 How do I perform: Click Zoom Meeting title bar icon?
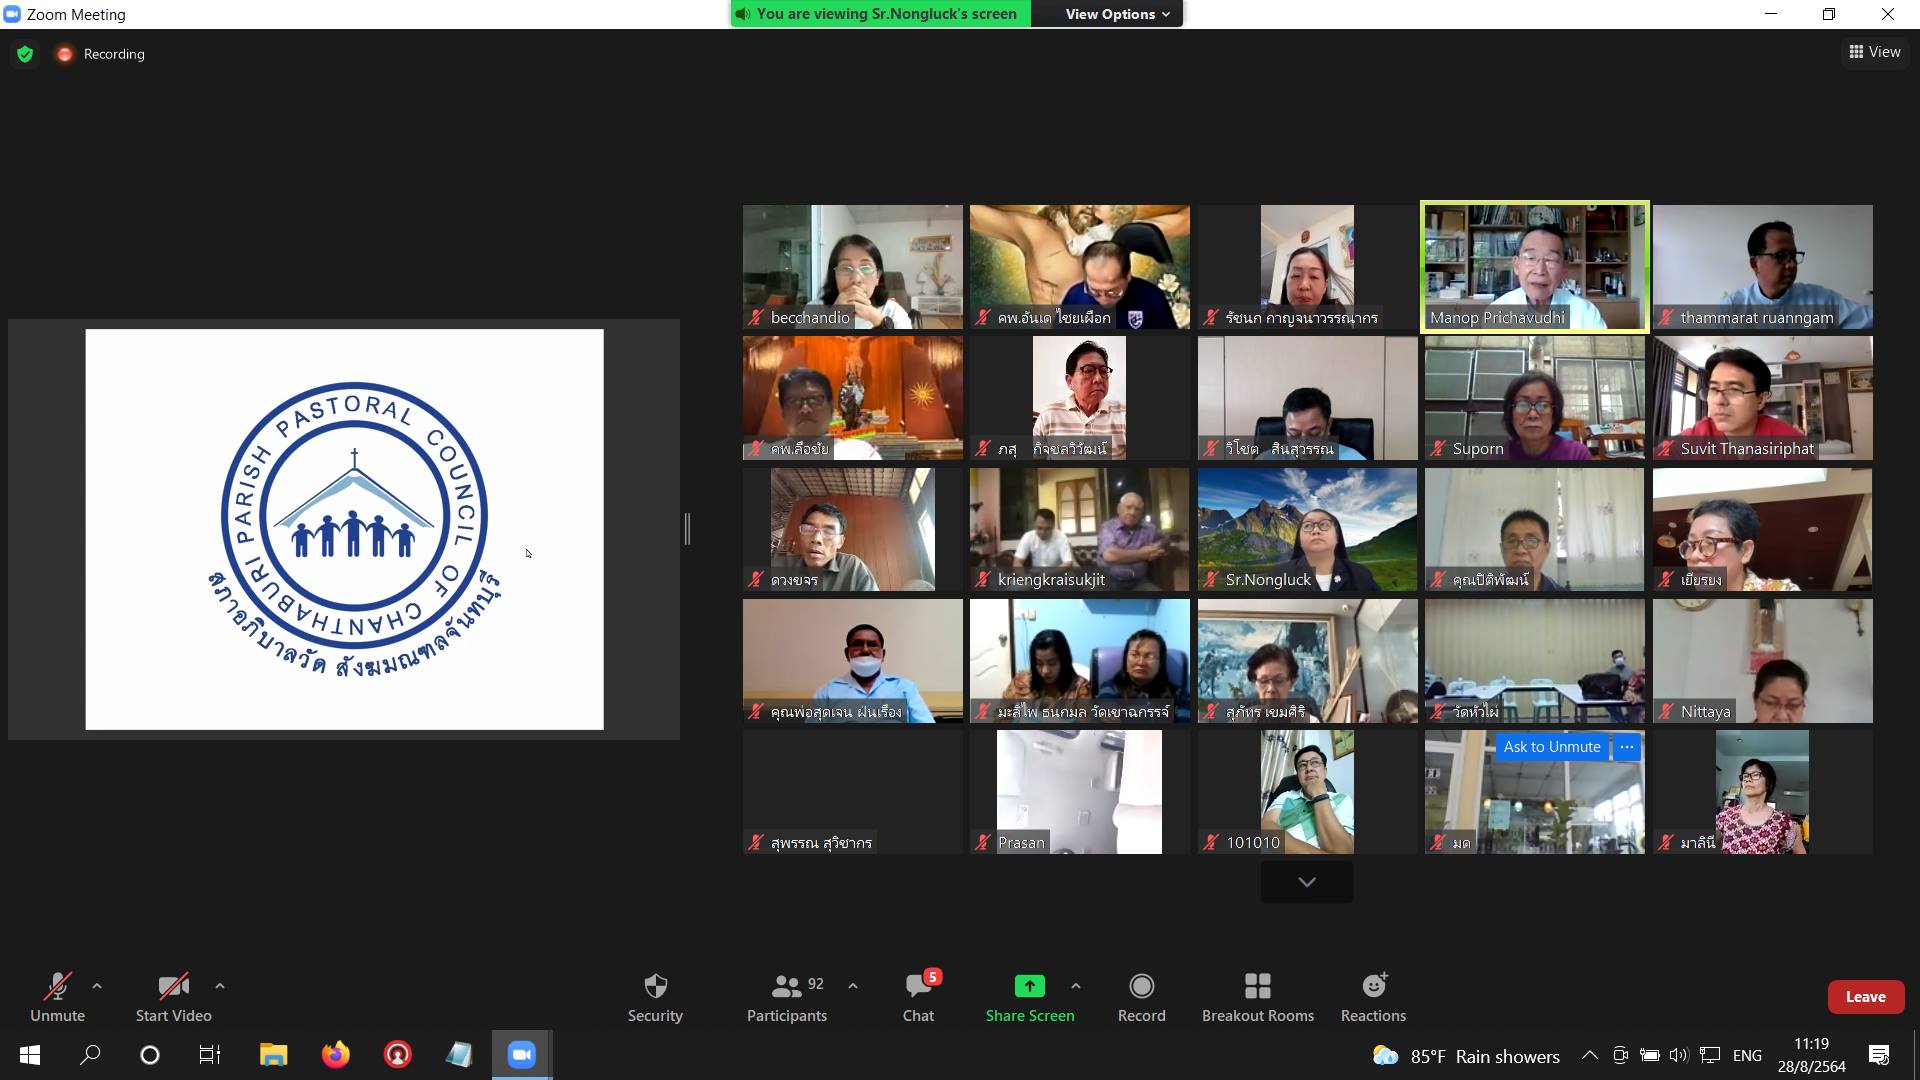(12, 14)
